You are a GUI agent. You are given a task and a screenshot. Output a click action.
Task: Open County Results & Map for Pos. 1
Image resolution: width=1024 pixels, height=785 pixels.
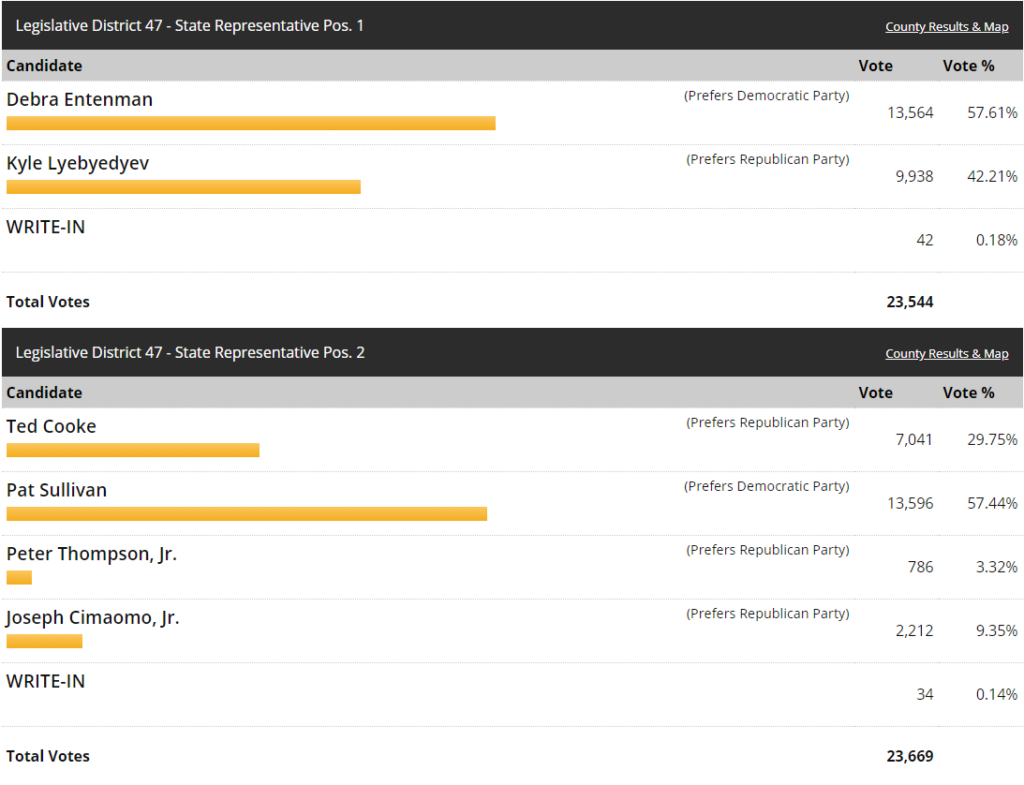coord(946,27)
